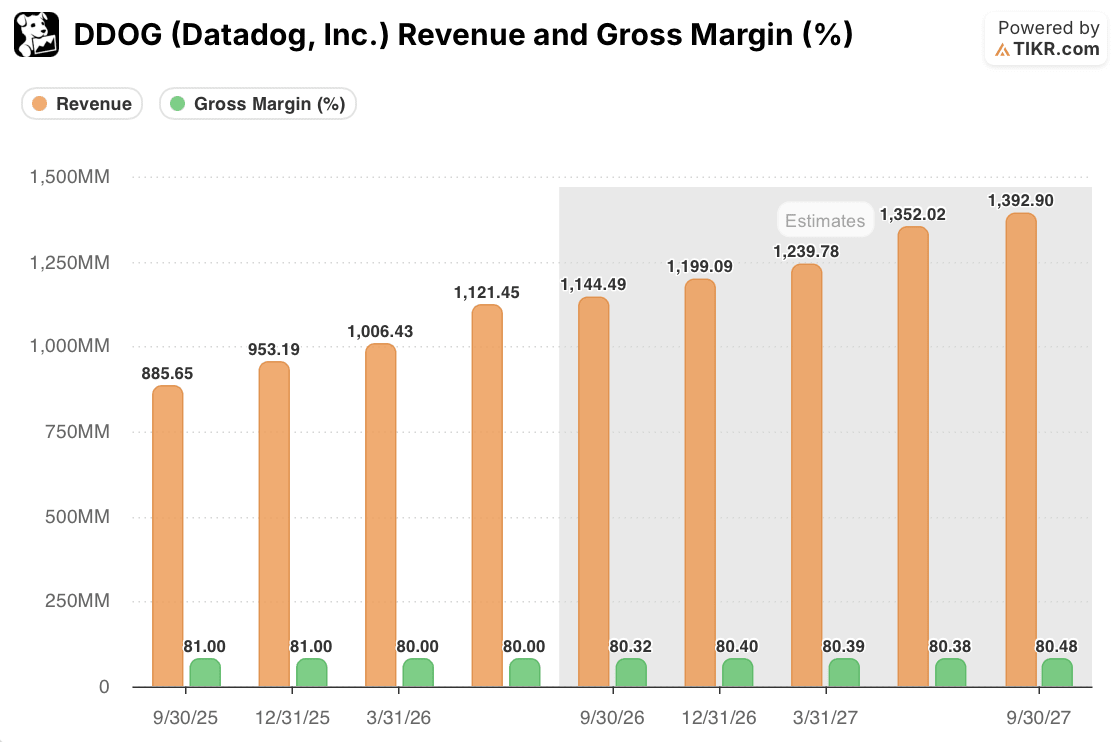Click the 250MM y-axis label
The width and height of the screenshot is (1116, 742).
pos(78,601)
